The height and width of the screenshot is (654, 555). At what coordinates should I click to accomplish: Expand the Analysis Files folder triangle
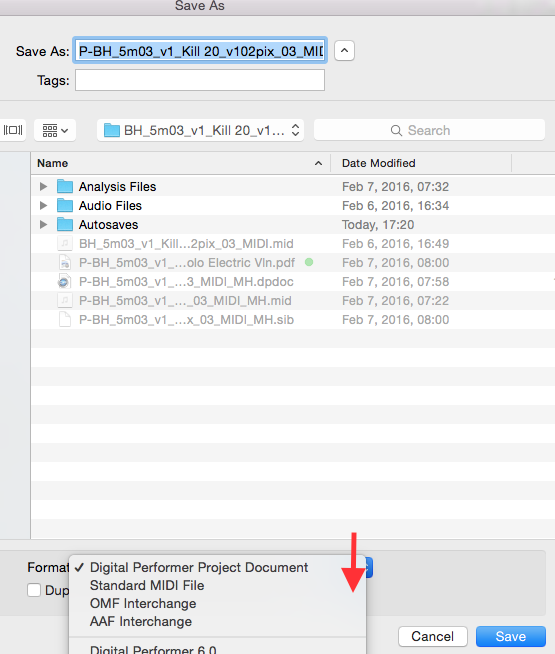tap(43, 186)
